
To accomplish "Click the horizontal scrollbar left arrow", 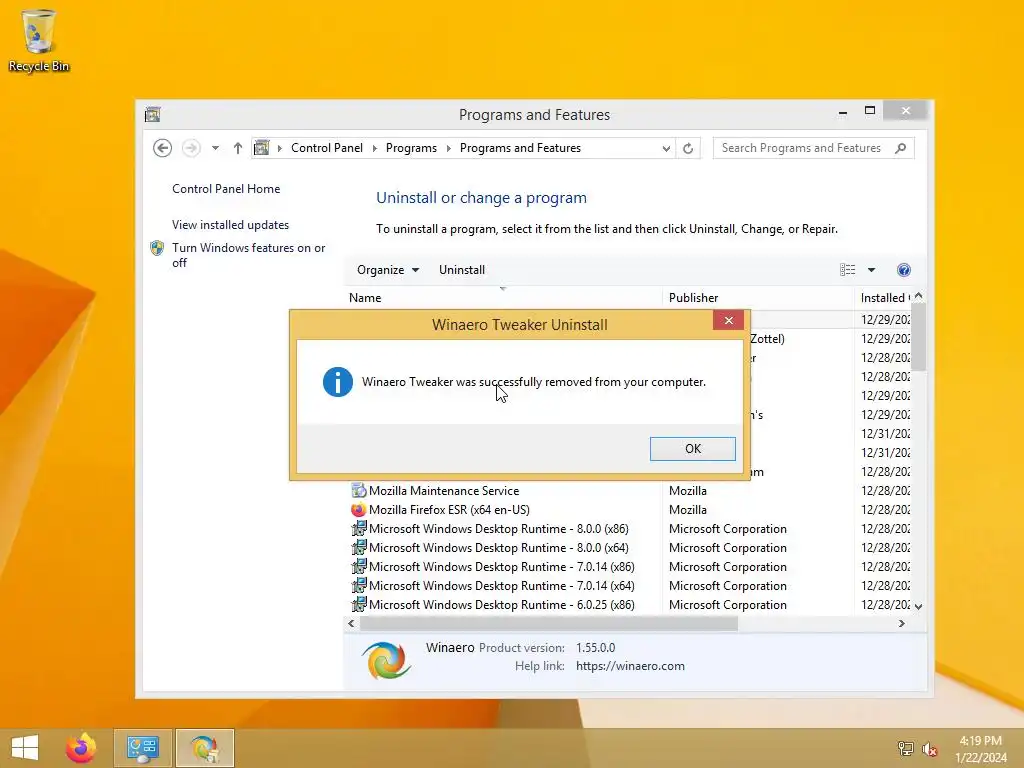I will coord(351,624).
